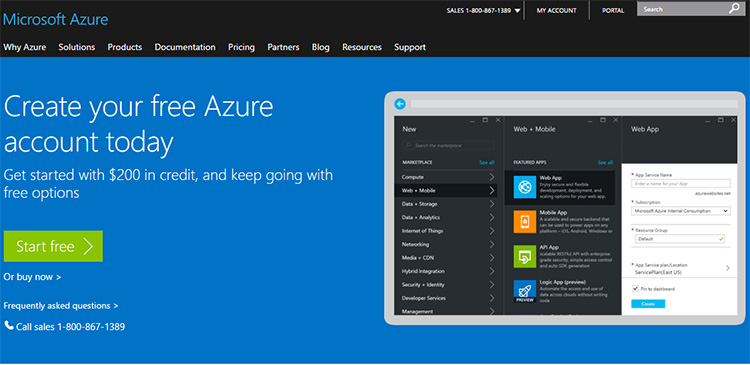Expand the Data + Storage category

pos(492,204)
